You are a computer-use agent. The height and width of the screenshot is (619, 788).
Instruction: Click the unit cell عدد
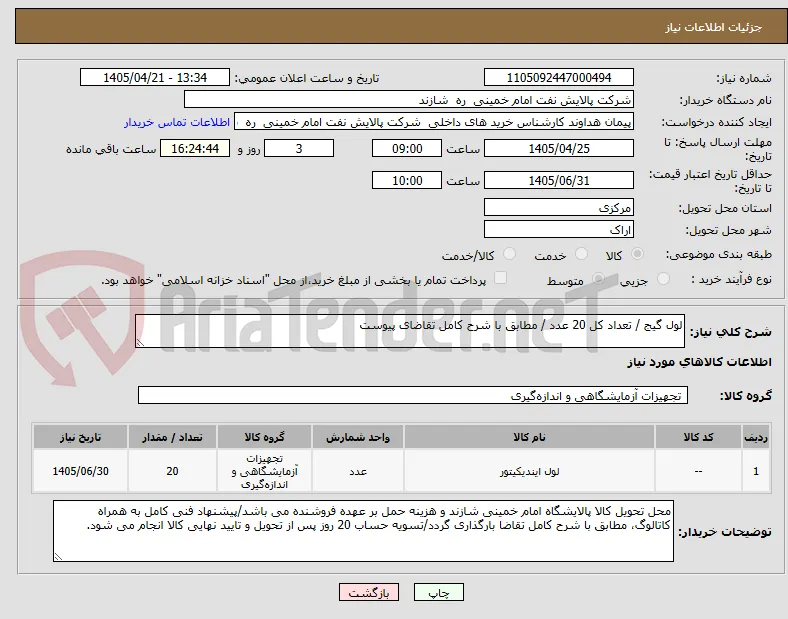pos(358,471)
